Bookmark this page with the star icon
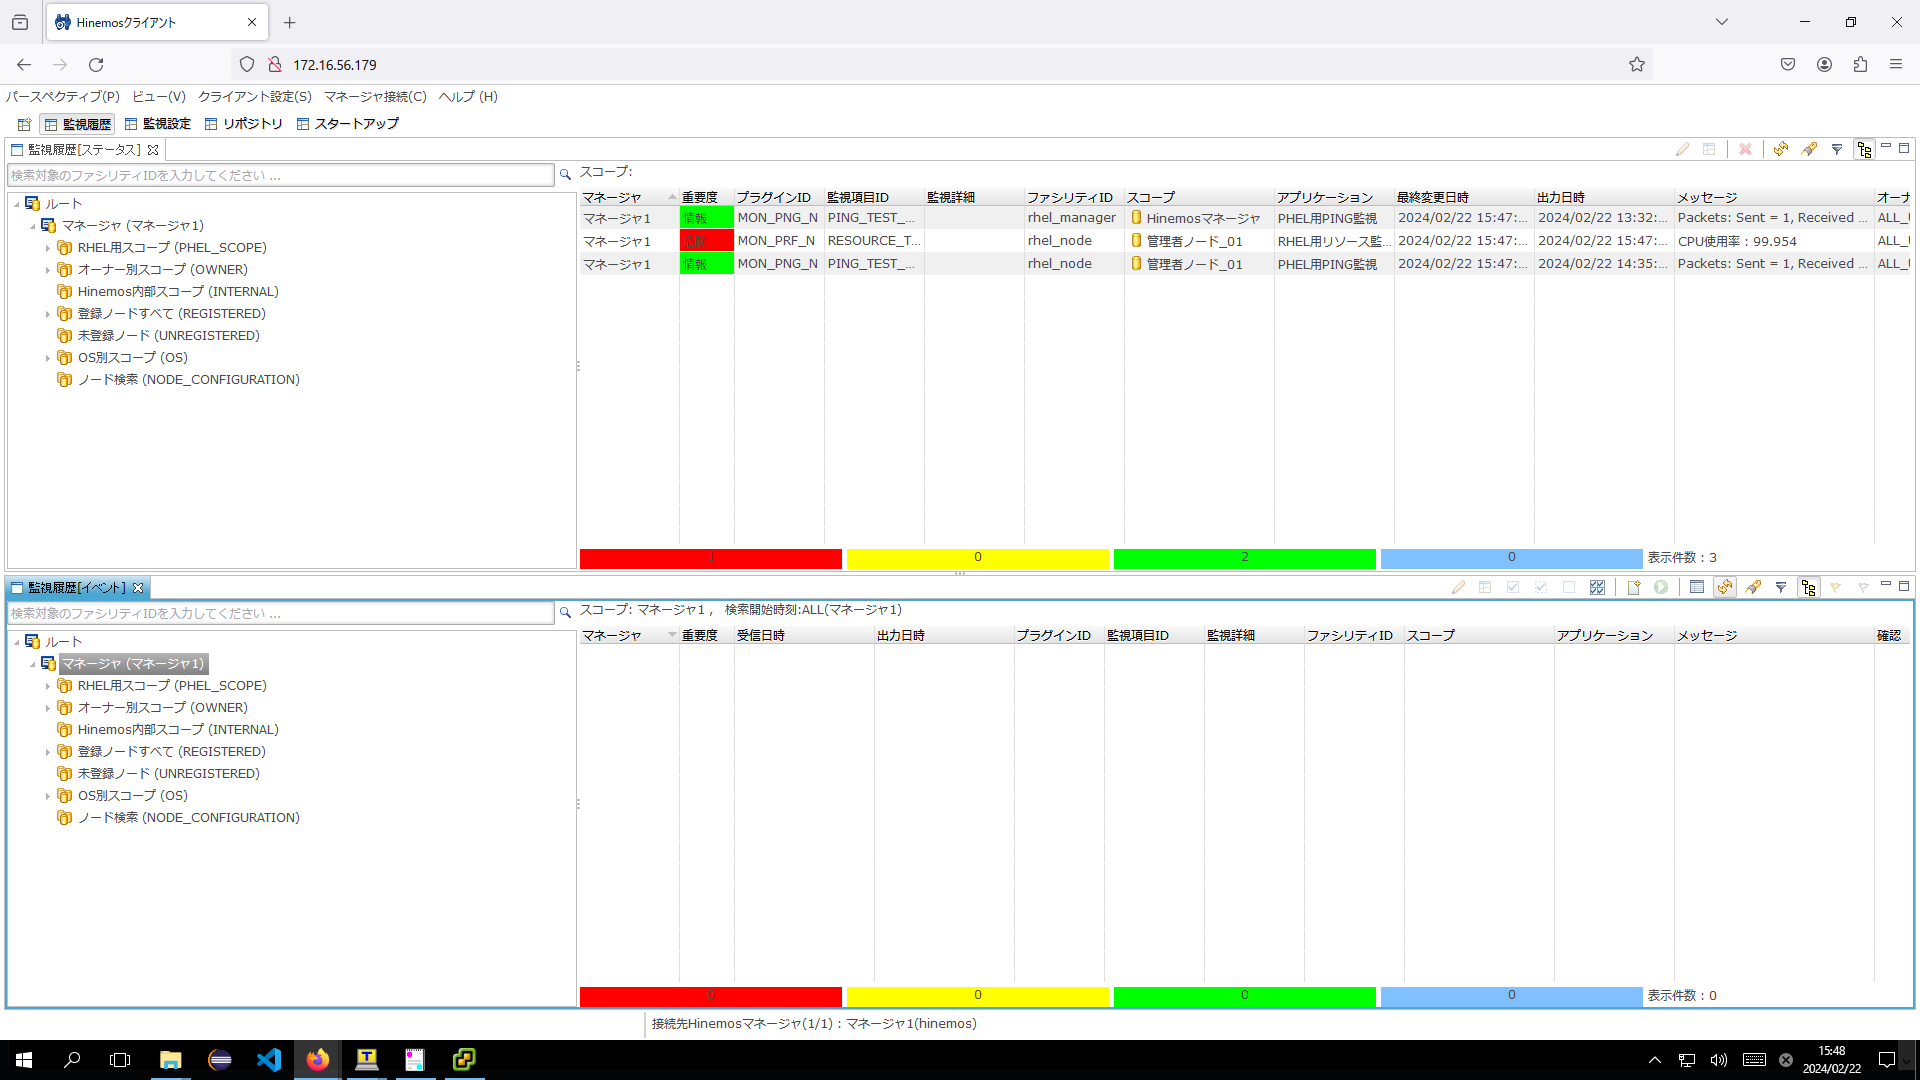The image size is (1920, 1080). (x=1637, y=64)
